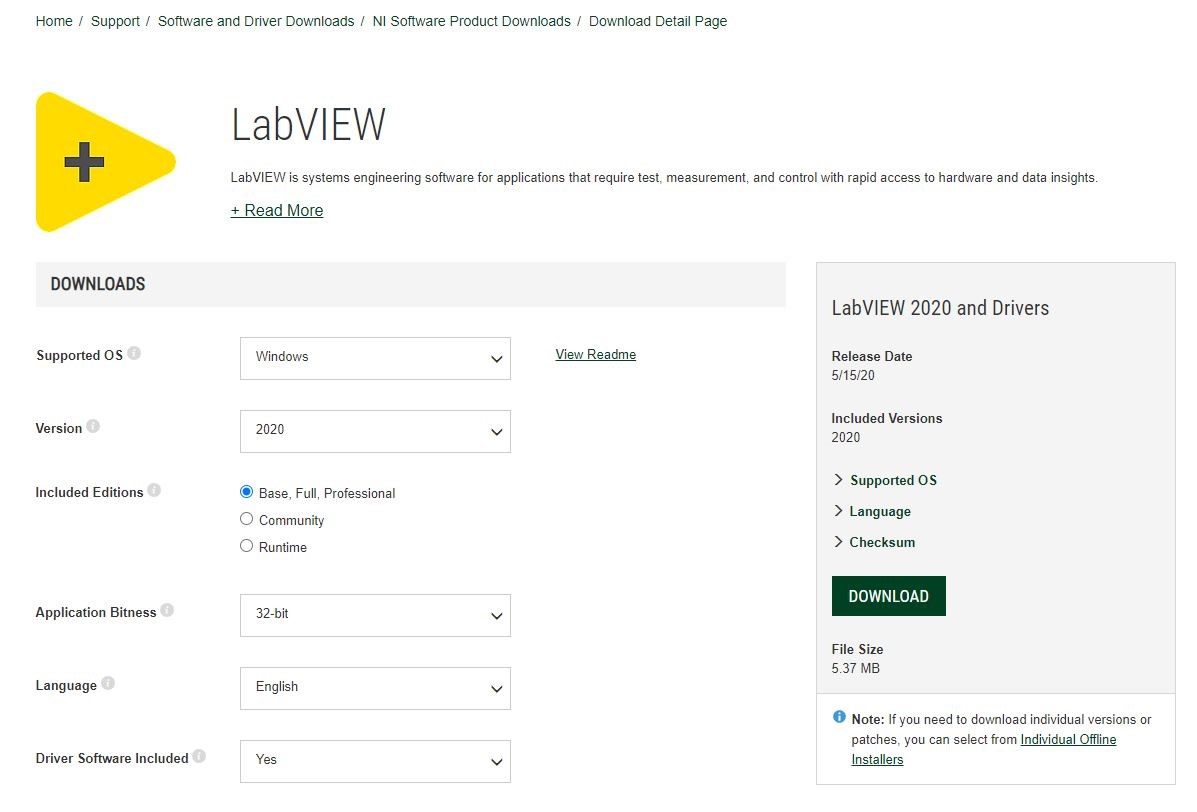
Task: Select the Community edition radio button
Action: click(x=246, y=519)
